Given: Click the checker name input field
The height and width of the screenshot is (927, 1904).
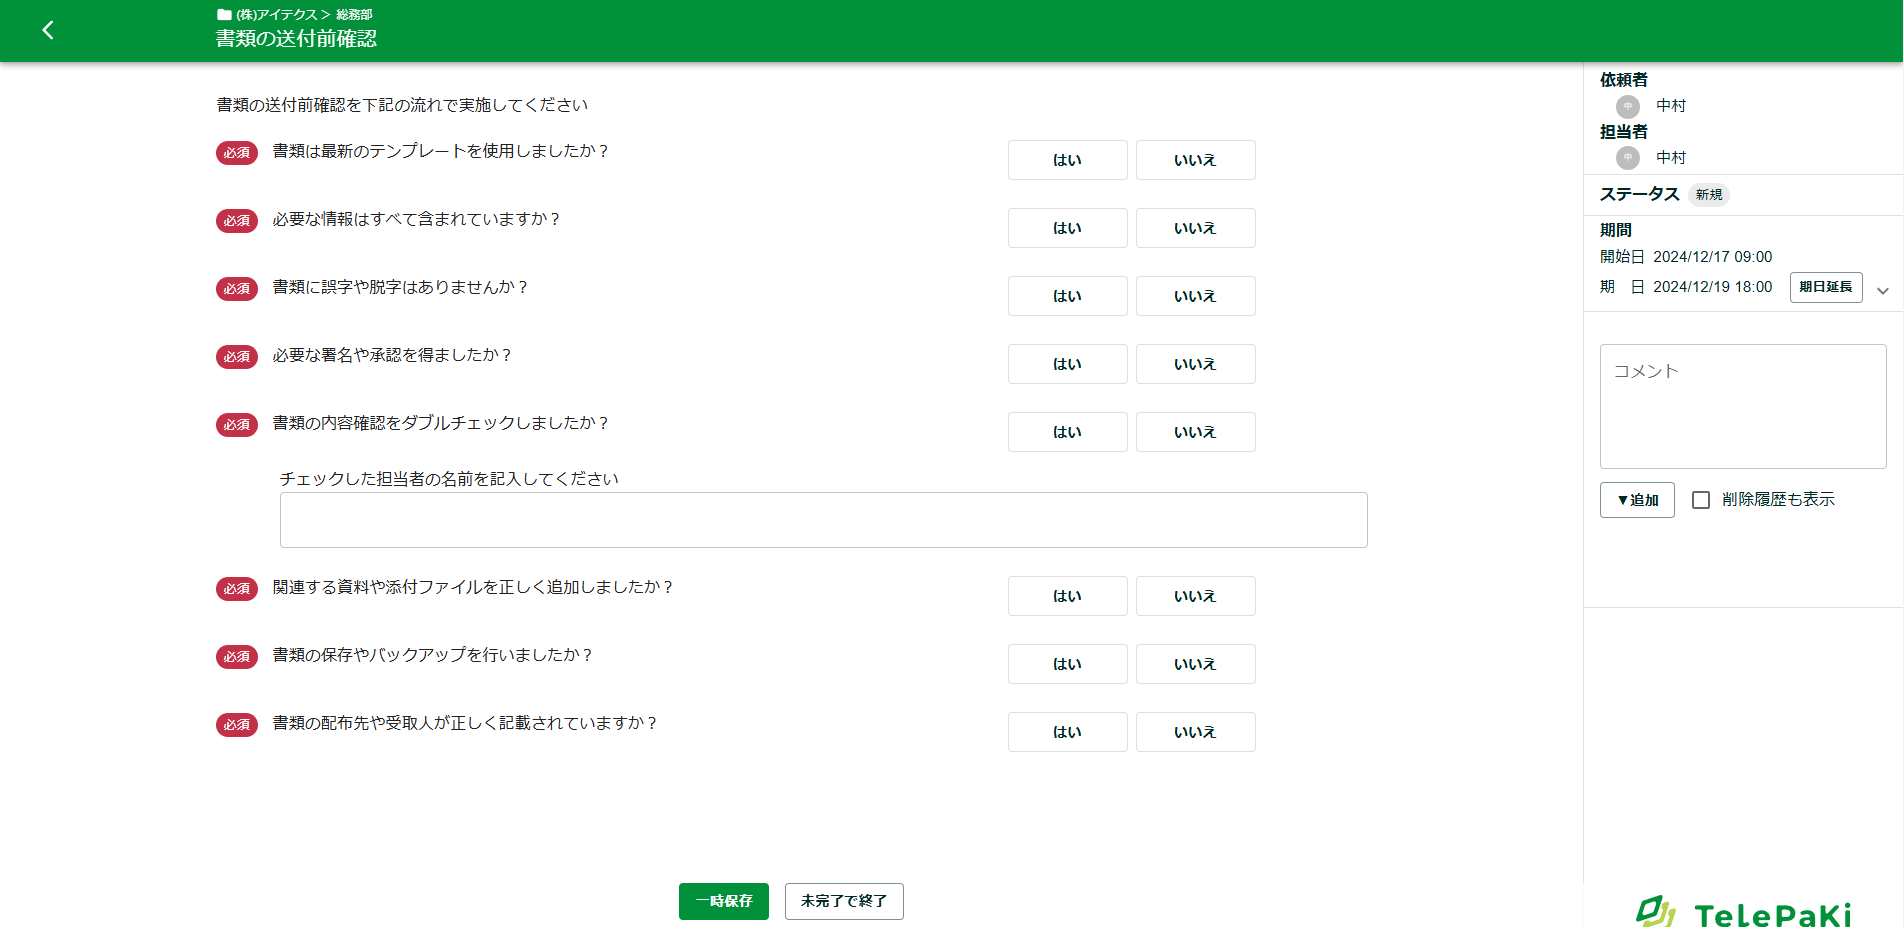Looking at the screenshot, I should [823, 520].
